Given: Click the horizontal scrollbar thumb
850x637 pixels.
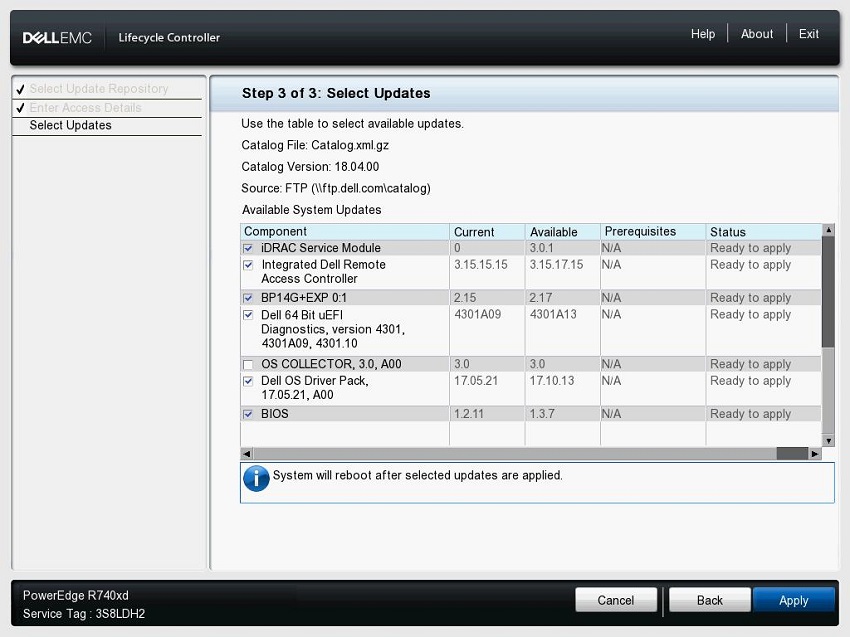Looking at the screenshot, I should coord(792,453).
